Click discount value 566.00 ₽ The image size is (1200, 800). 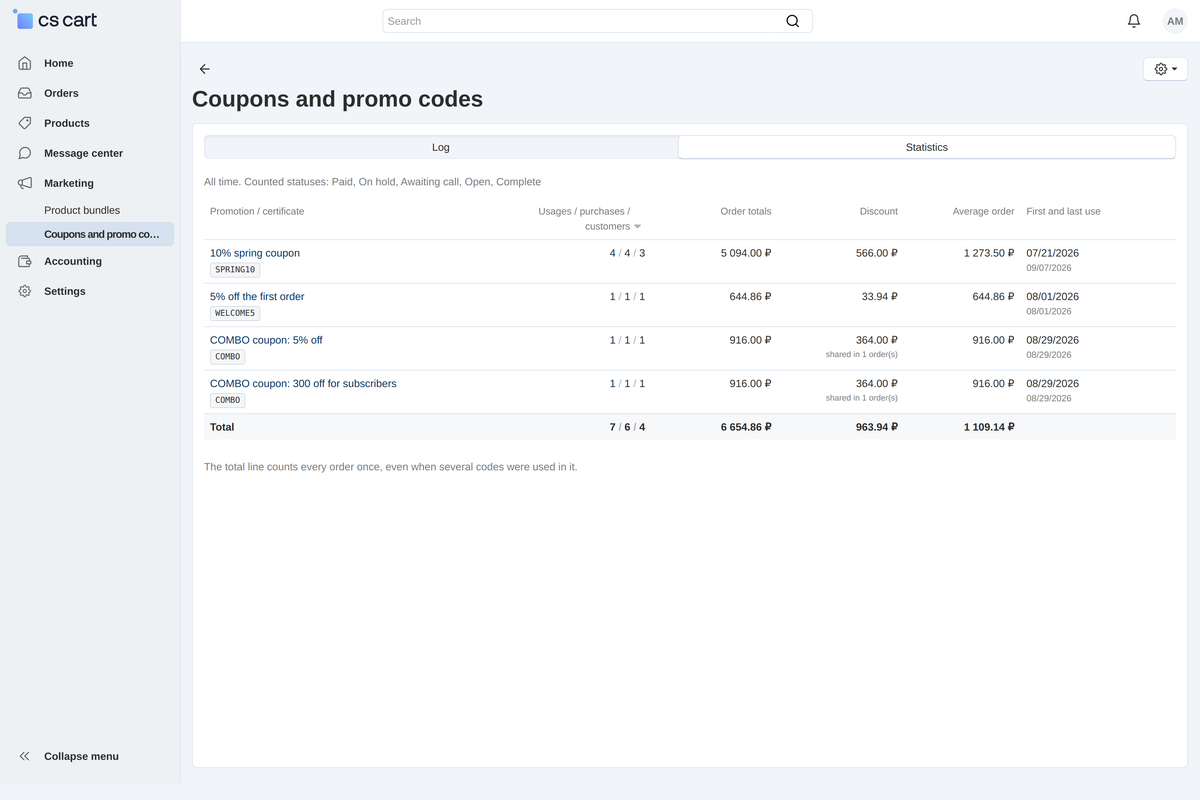click(x=877, y=253)
